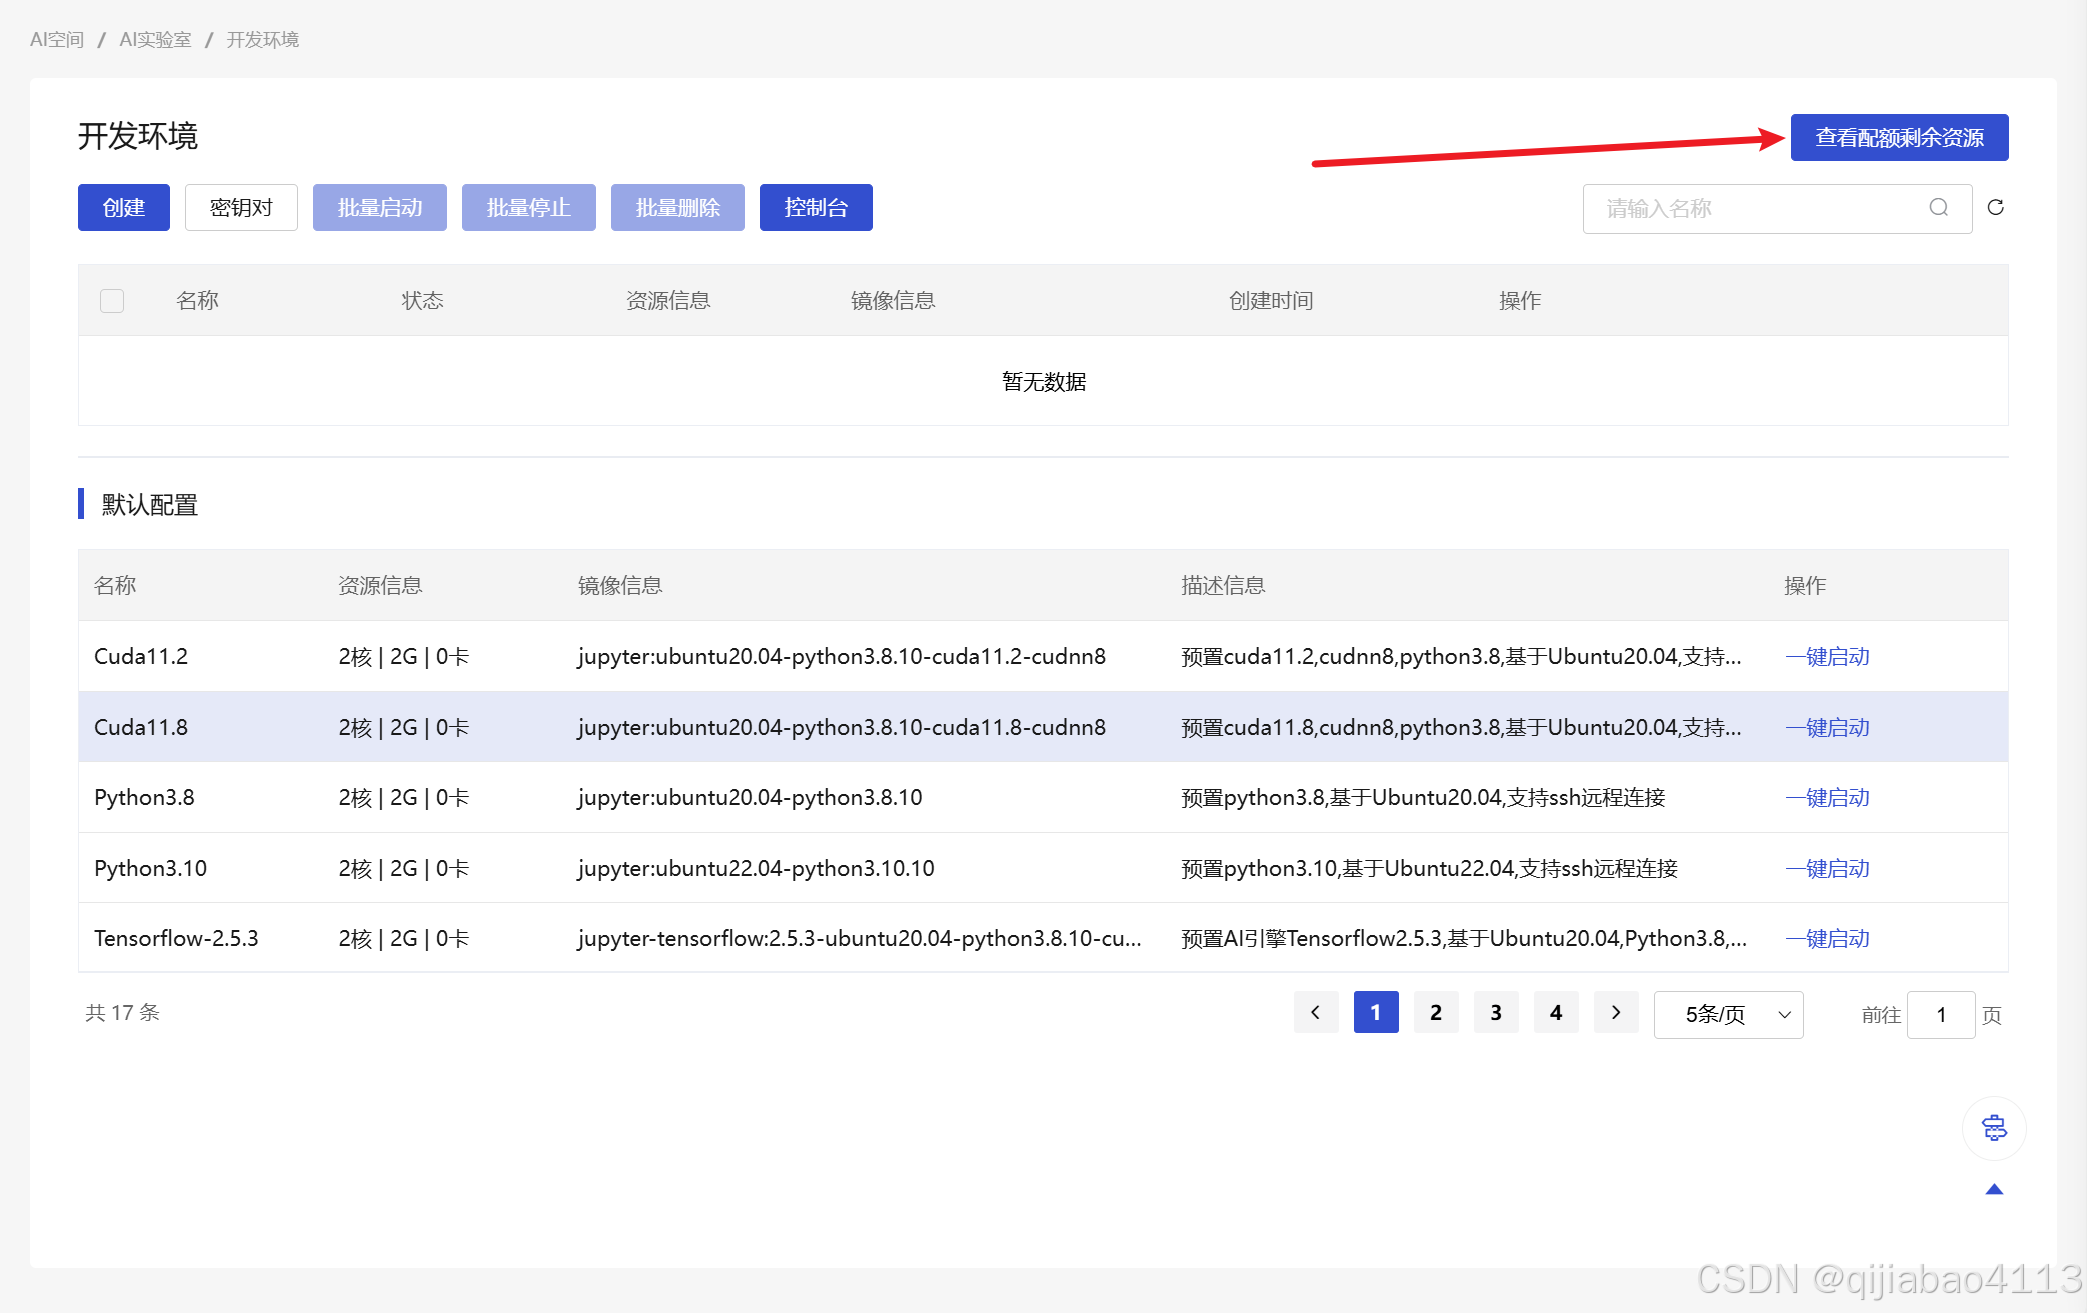Click the refresh icon beside search box
This screenshot has height=1313, width=2087.
[x=1995, y=207]
